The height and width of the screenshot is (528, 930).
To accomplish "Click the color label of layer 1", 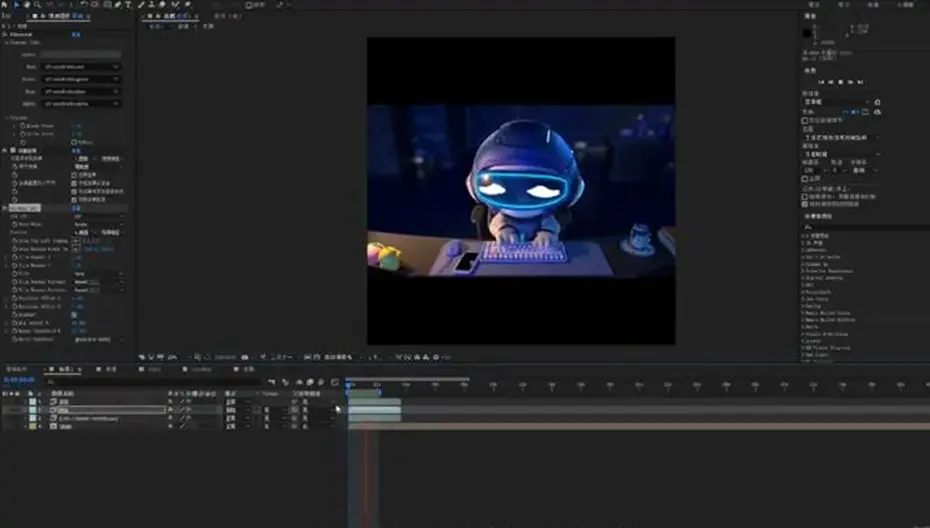I will coord(33,402).
